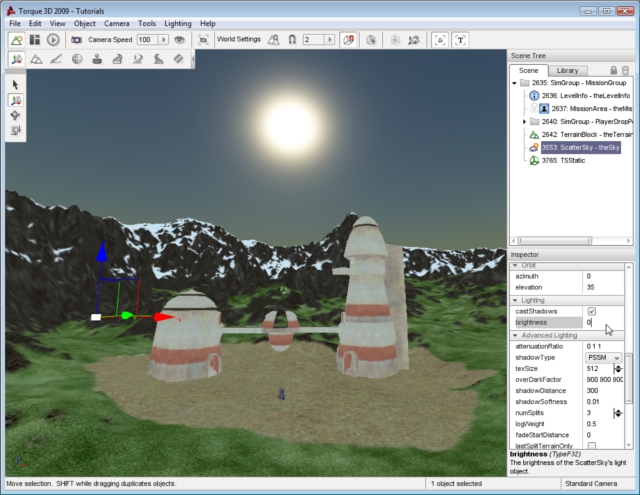
Task: Click the World Editor icon in the toolbar
Action: [x=17, y=40]
